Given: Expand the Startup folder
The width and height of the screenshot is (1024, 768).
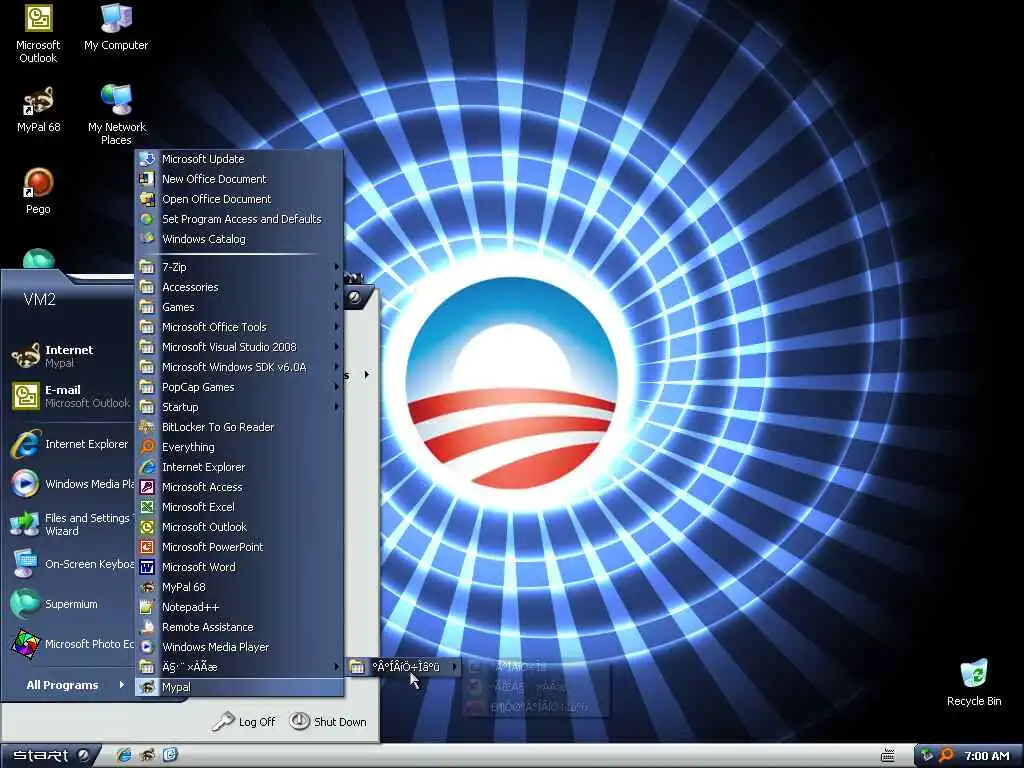Looking at the screenshot, I should tap(239, 408).
